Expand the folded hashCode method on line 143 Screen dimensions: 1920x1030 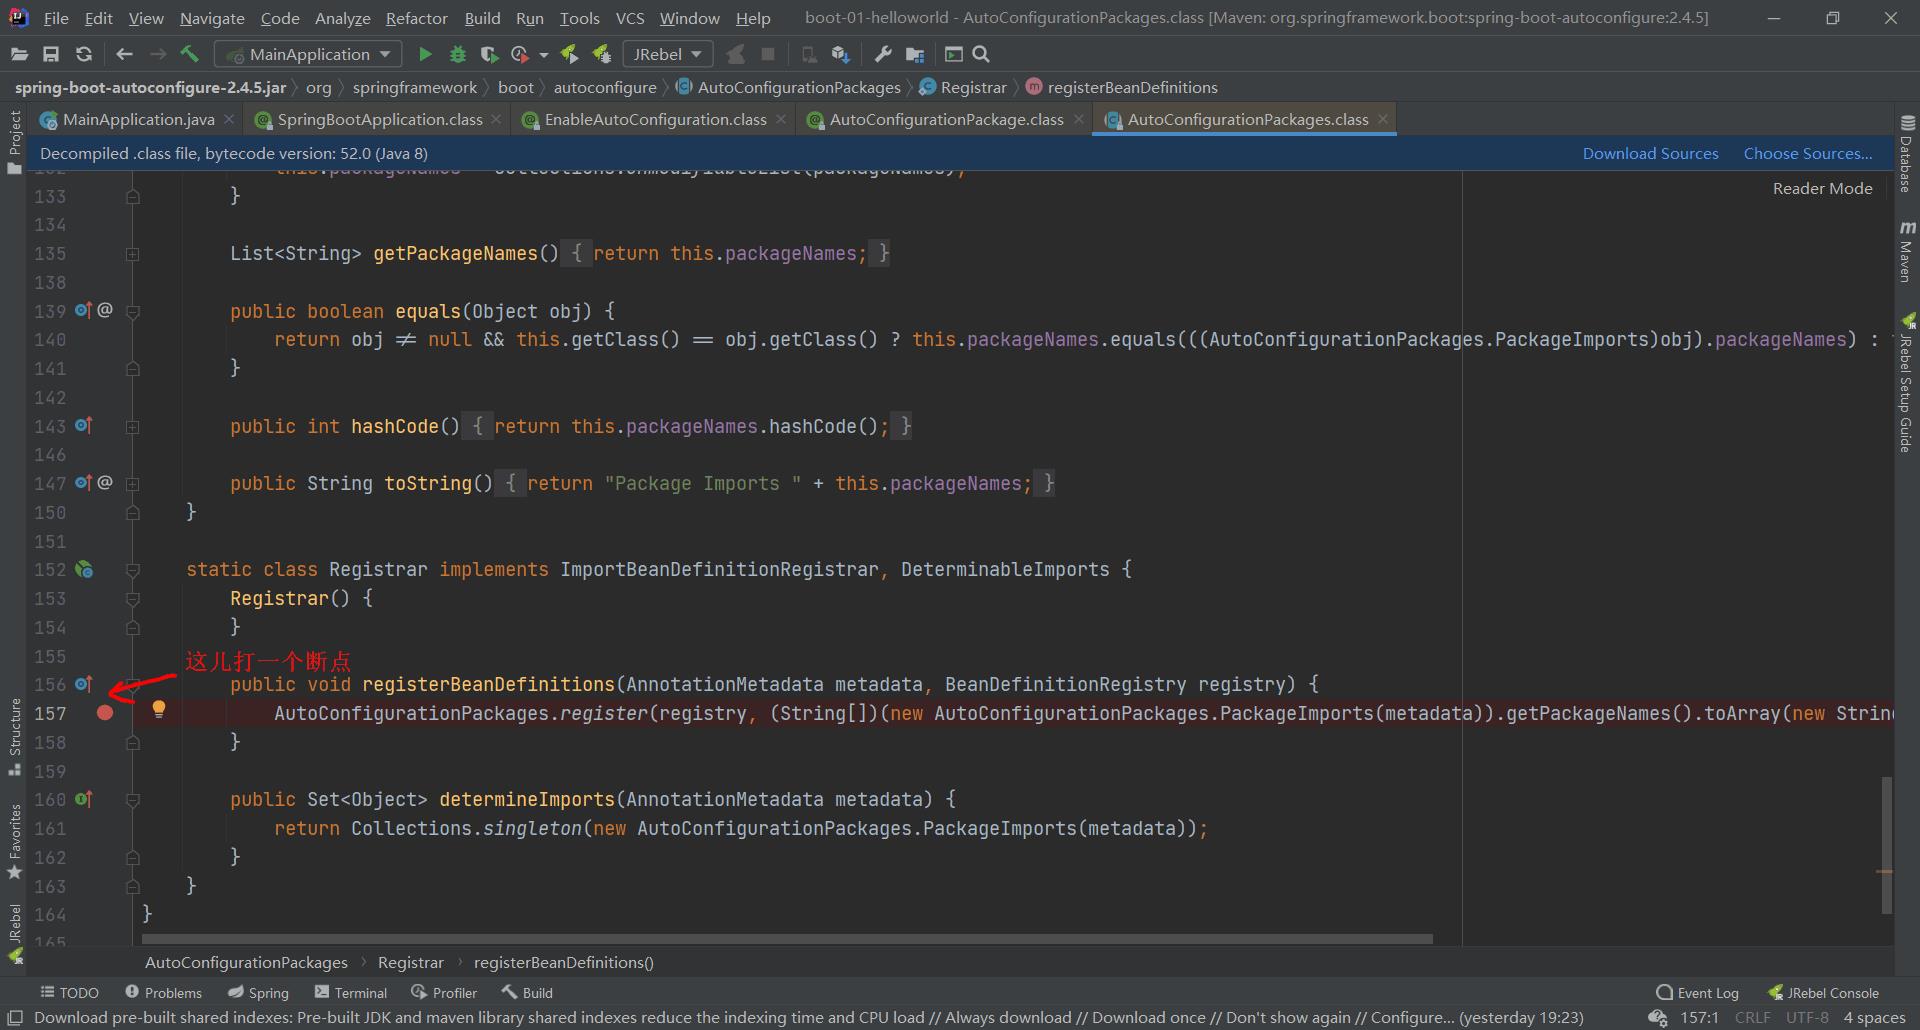(x=132, y=427)
